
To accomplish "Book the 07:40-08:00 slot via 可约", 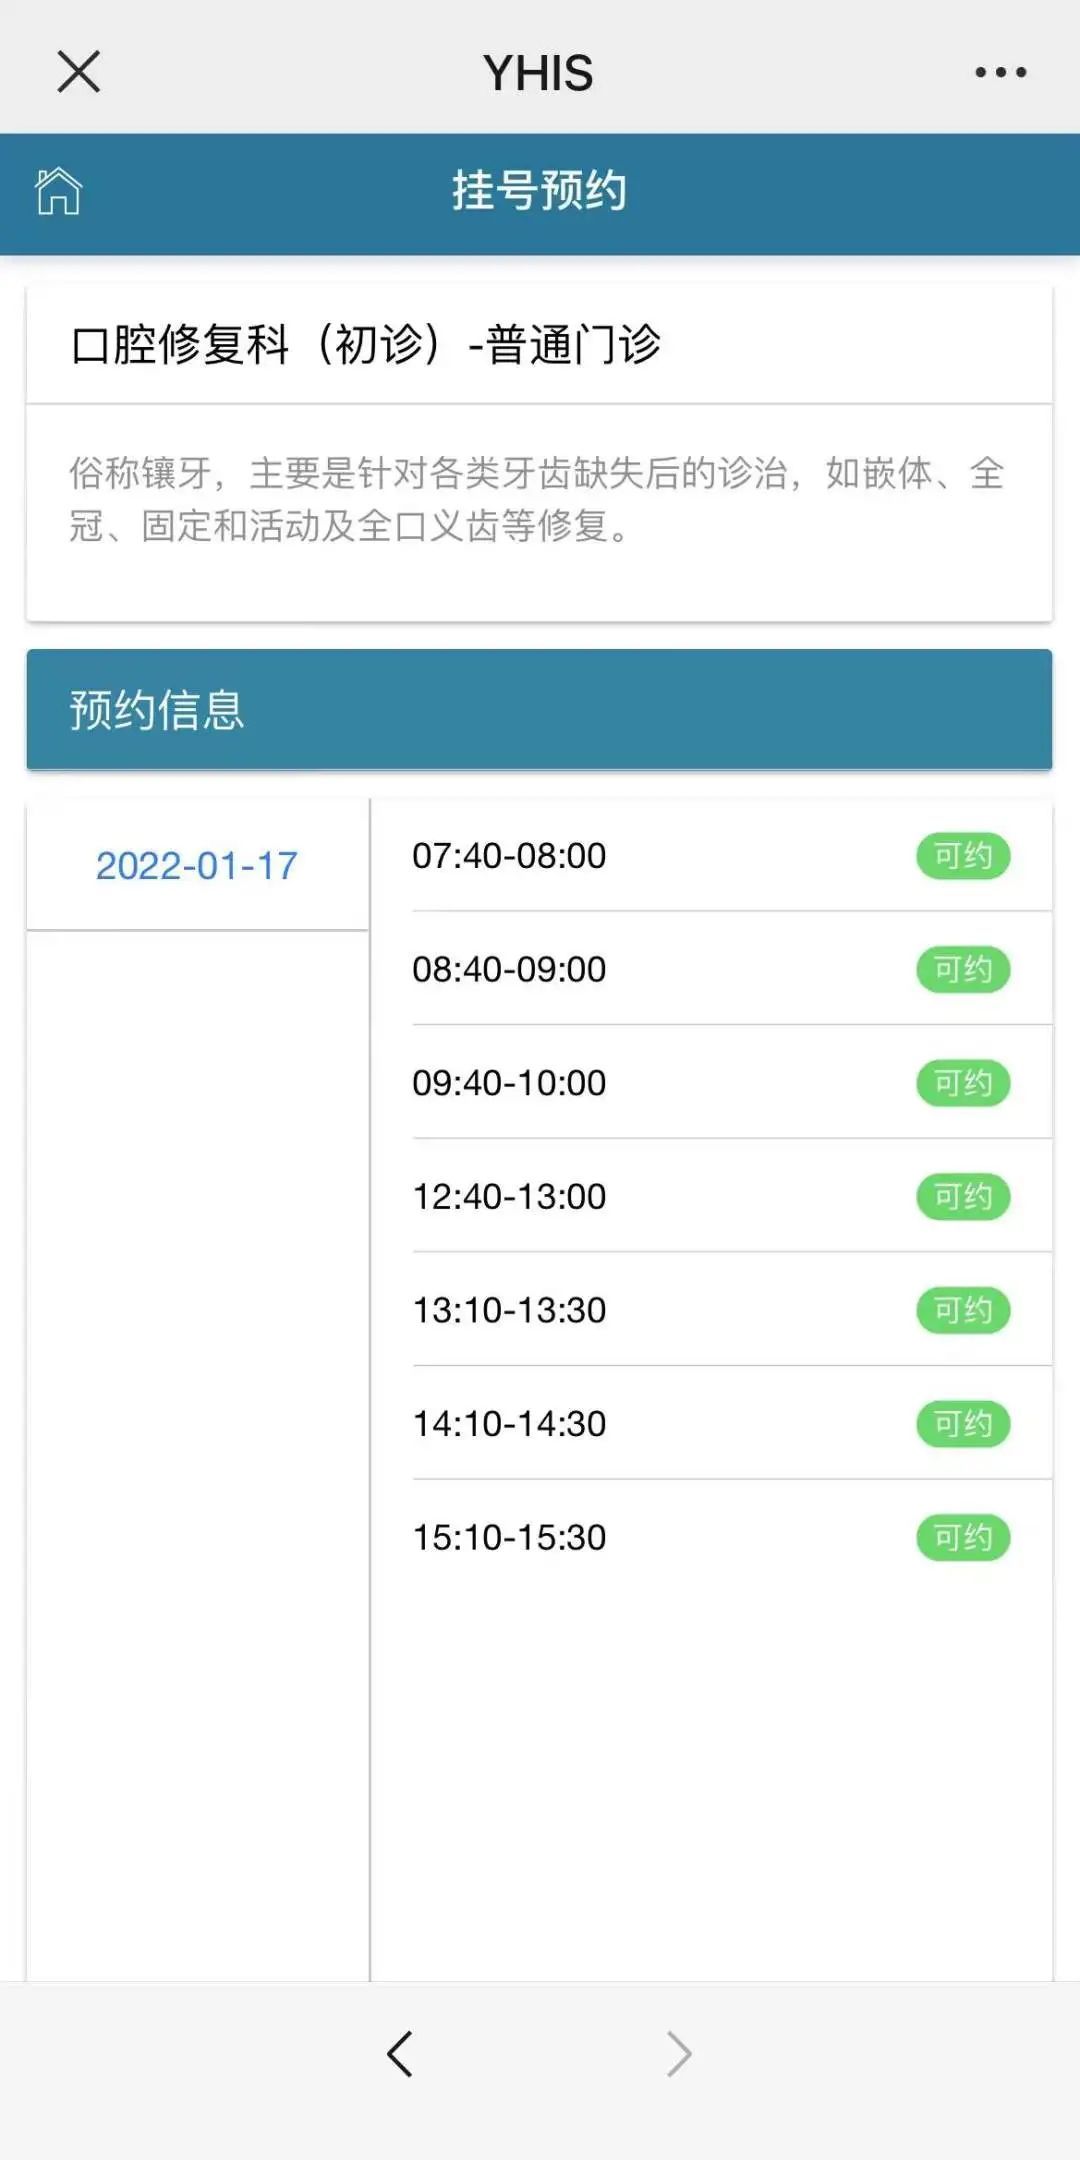I will tap(962, 856).
